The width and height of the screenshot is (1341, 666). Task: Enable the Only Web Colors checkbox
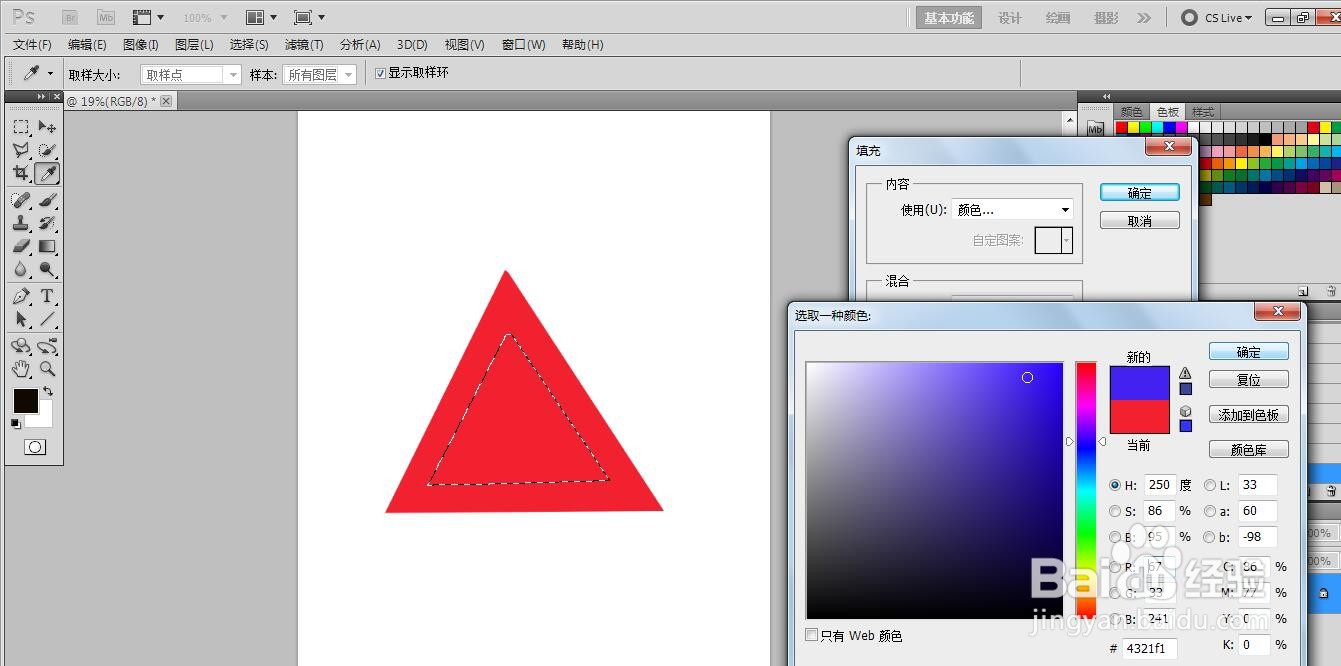pyautogui.click(x=811, y=635)
